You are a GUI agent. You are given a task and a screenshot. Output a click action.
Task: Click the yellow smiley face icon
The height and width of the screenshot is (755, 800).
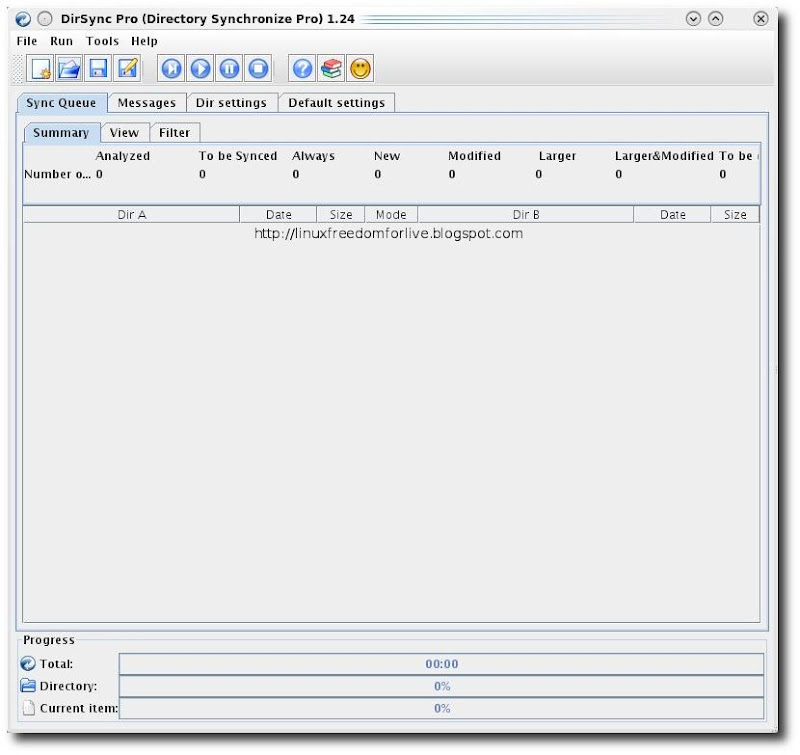(360, 68)
